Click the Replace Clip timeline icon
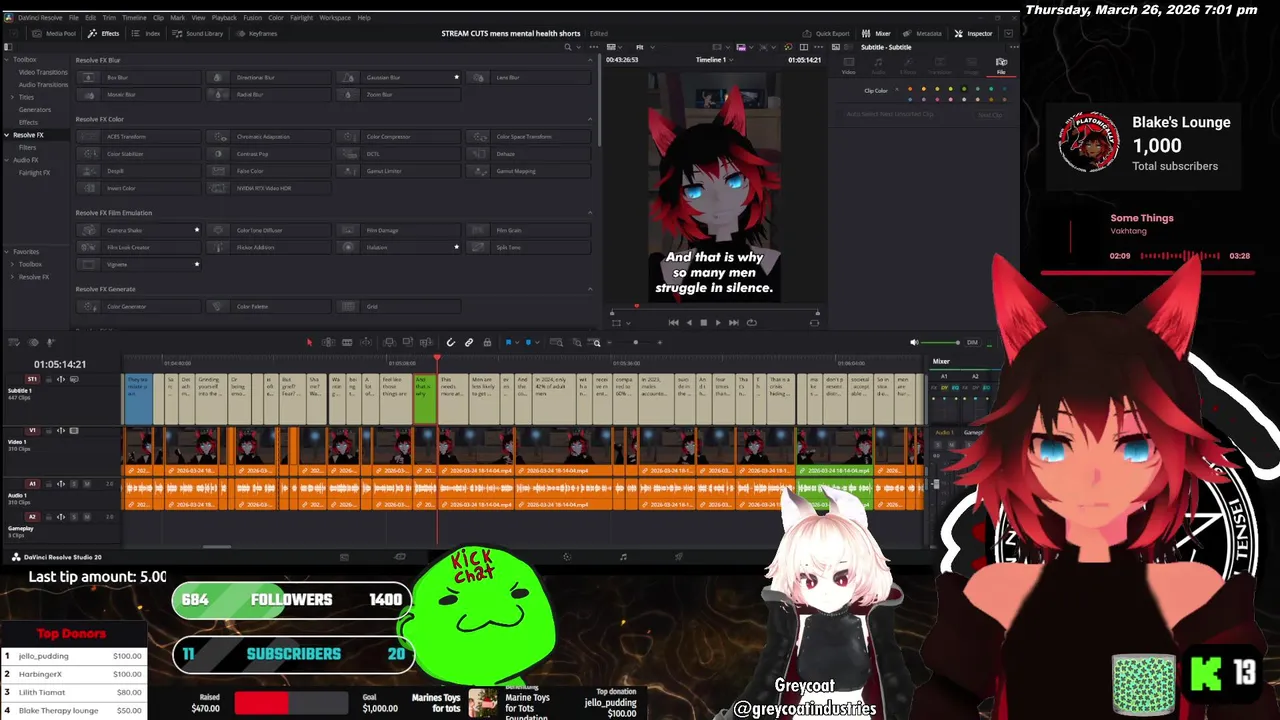1280x720 pixels. (426, 342)
